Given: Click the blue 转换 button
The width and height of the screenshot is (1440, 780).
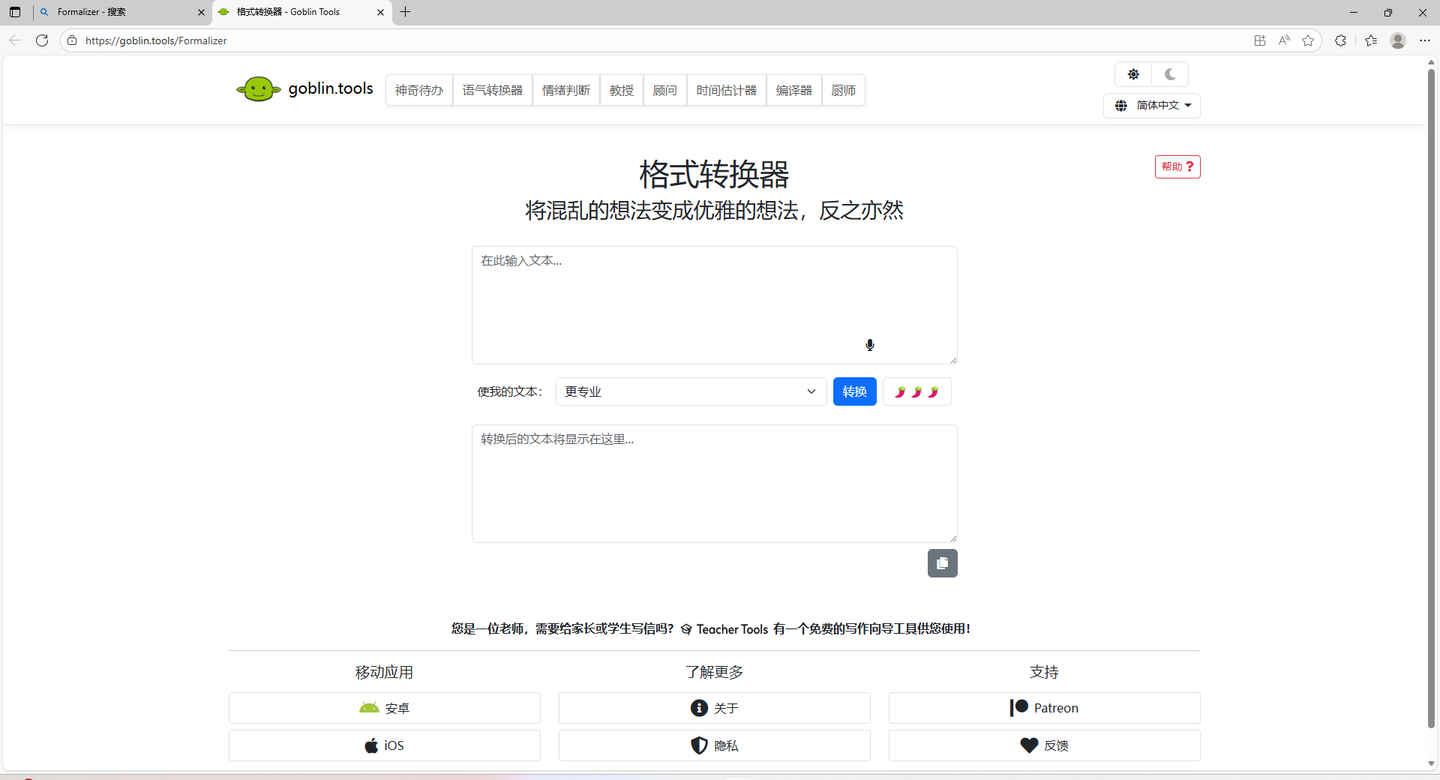Looking at the screenshot, I should (x=855, y=392).
